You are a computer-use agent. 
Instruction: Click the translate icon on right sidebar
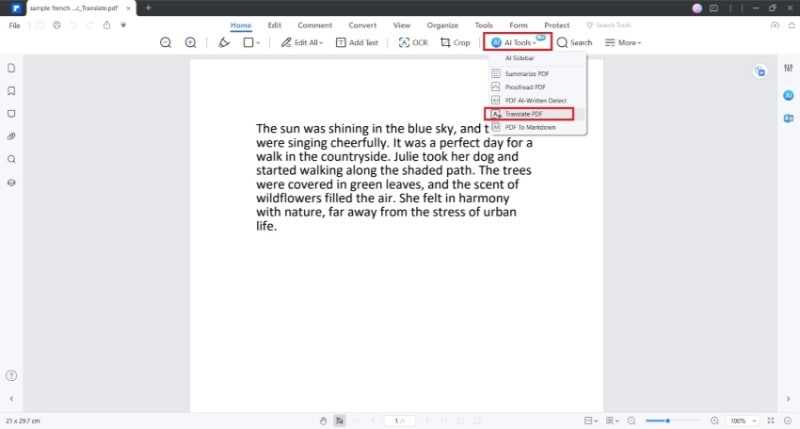tap(788, 118)
